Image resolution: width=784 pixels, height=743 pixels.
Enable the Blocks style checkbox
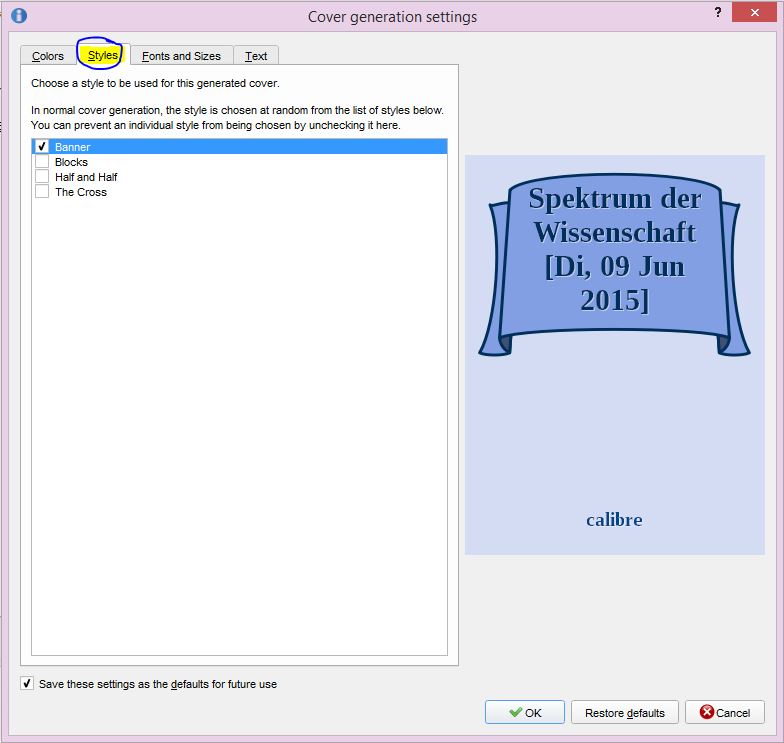point(42,162)
